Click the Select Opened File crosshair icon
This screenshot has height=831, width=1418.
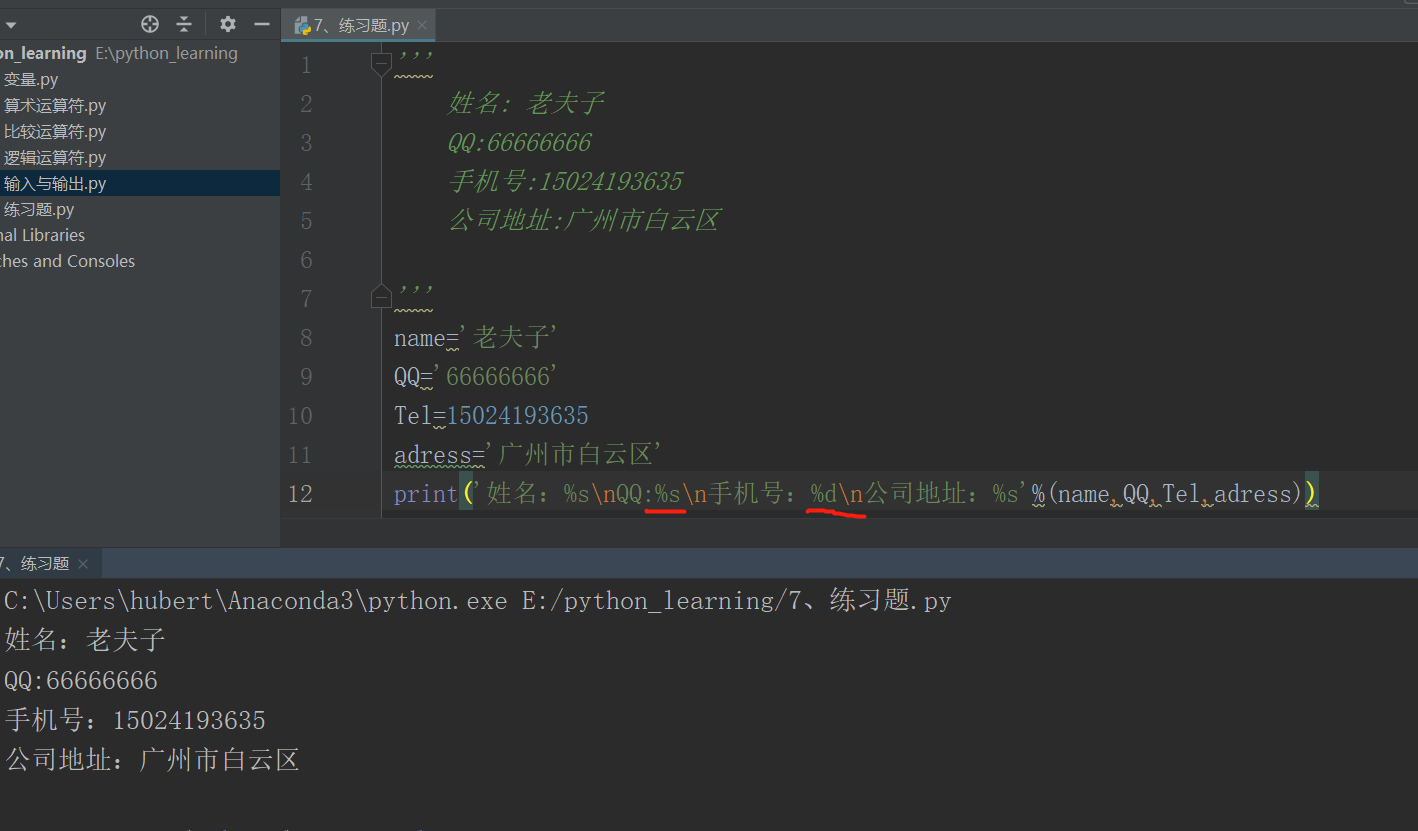(x=149, y=23)
